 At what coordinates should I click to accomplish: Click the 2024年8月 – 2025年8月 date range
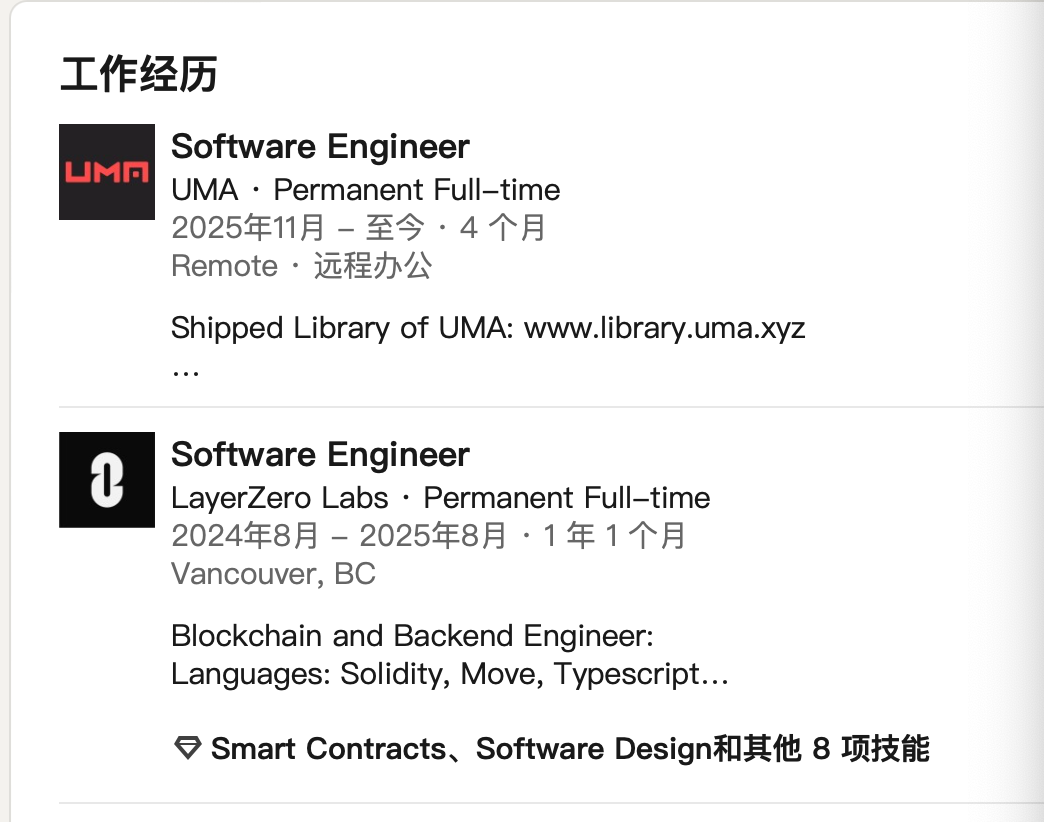pyautogui.click(x=339, y=536)
